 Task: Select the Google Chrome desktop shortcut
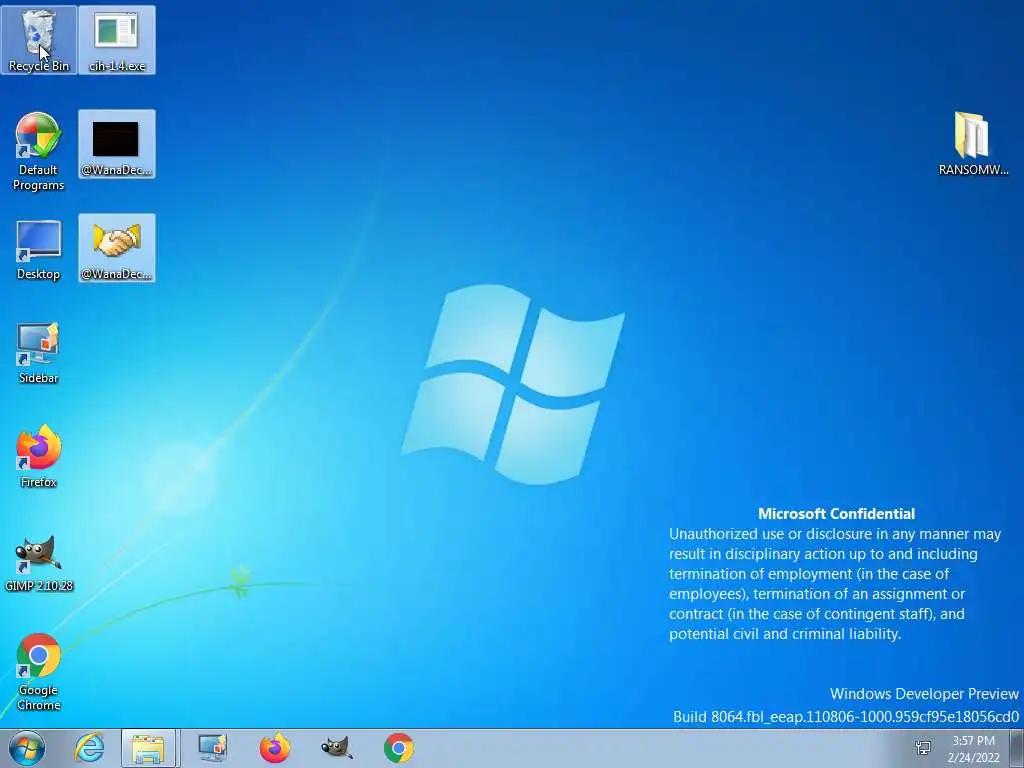[x=39, y=672]
